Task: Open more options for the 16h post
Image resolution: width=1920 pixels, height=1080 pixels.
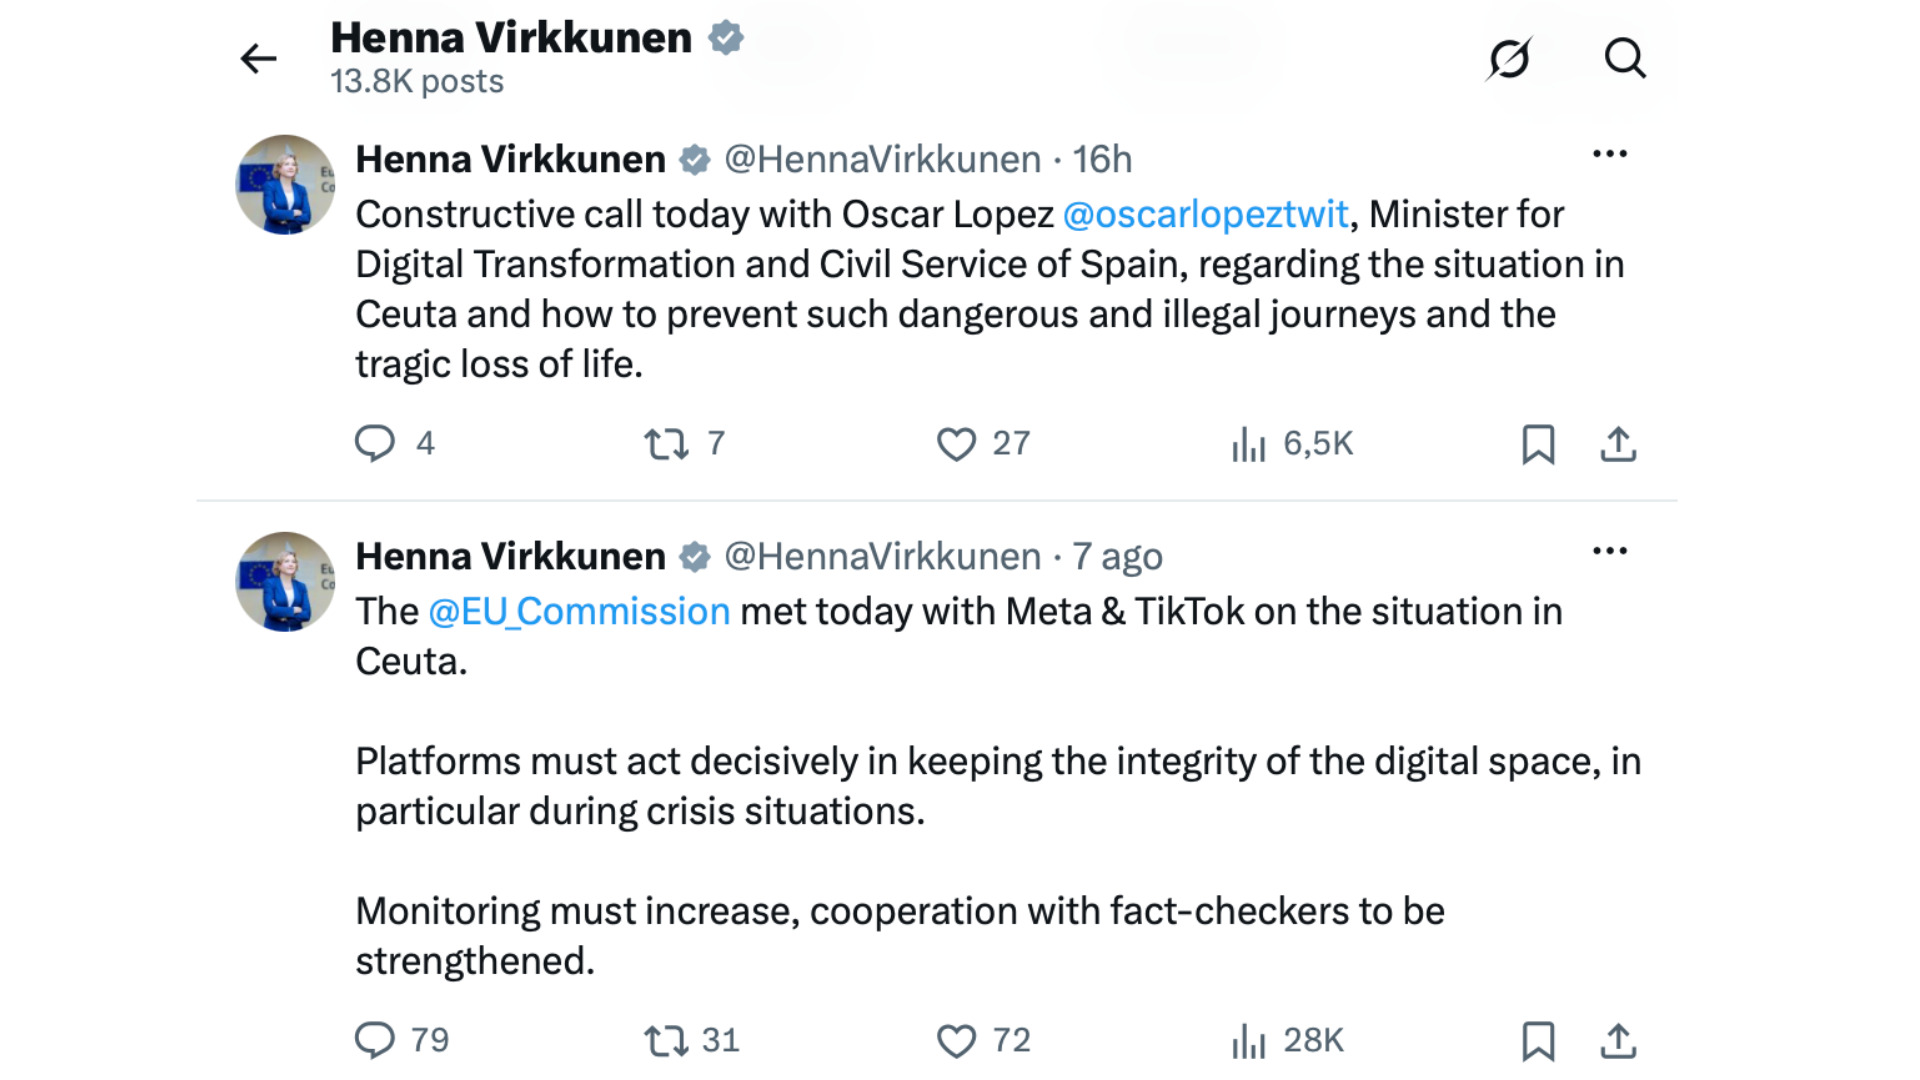Action: pos(1610,154)
